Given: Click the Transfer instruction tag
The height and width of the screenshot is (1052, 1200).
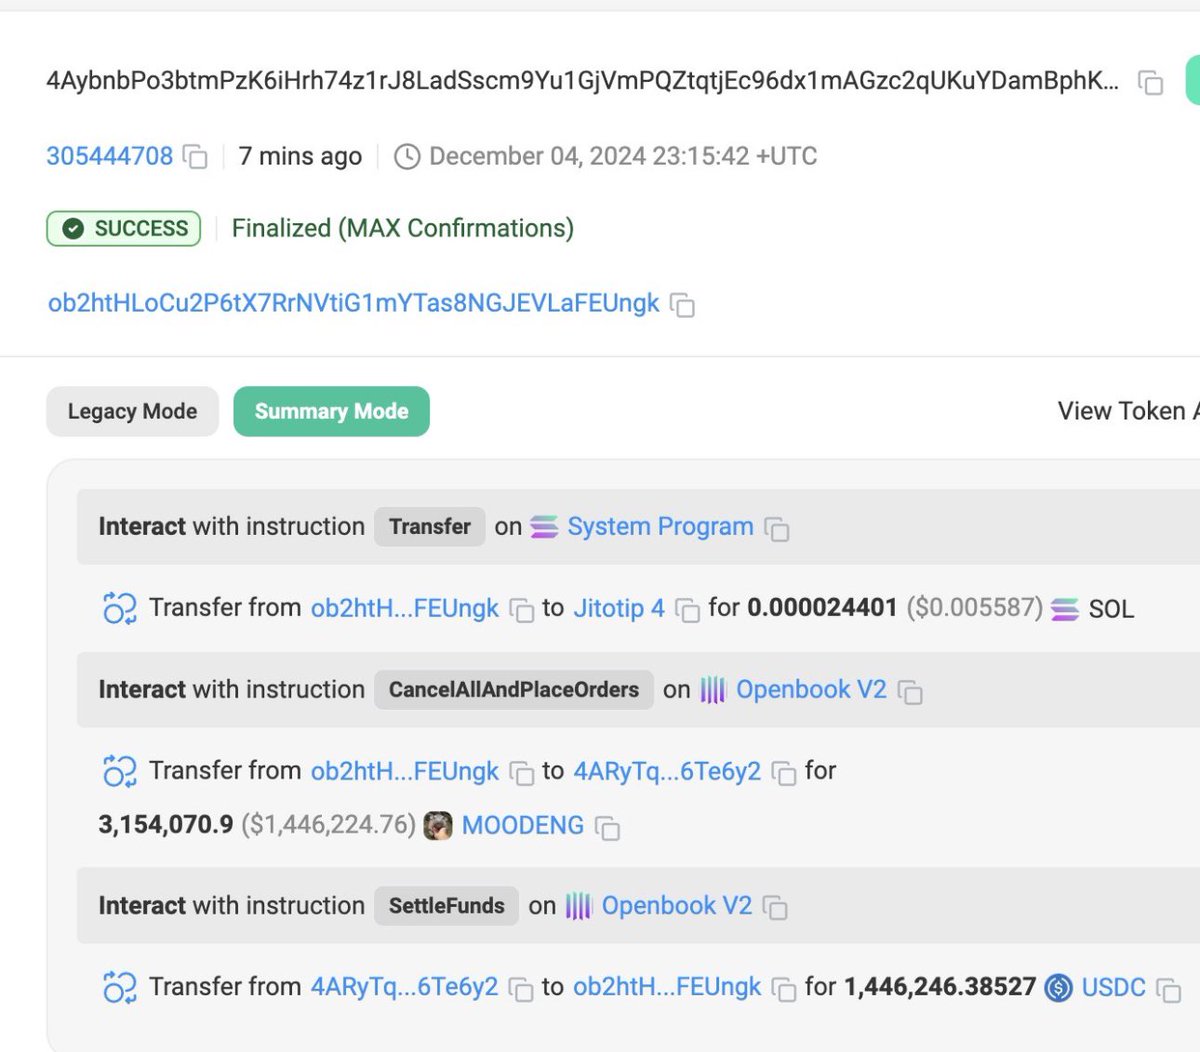Looking at the screenshot, I should (430, 526).
